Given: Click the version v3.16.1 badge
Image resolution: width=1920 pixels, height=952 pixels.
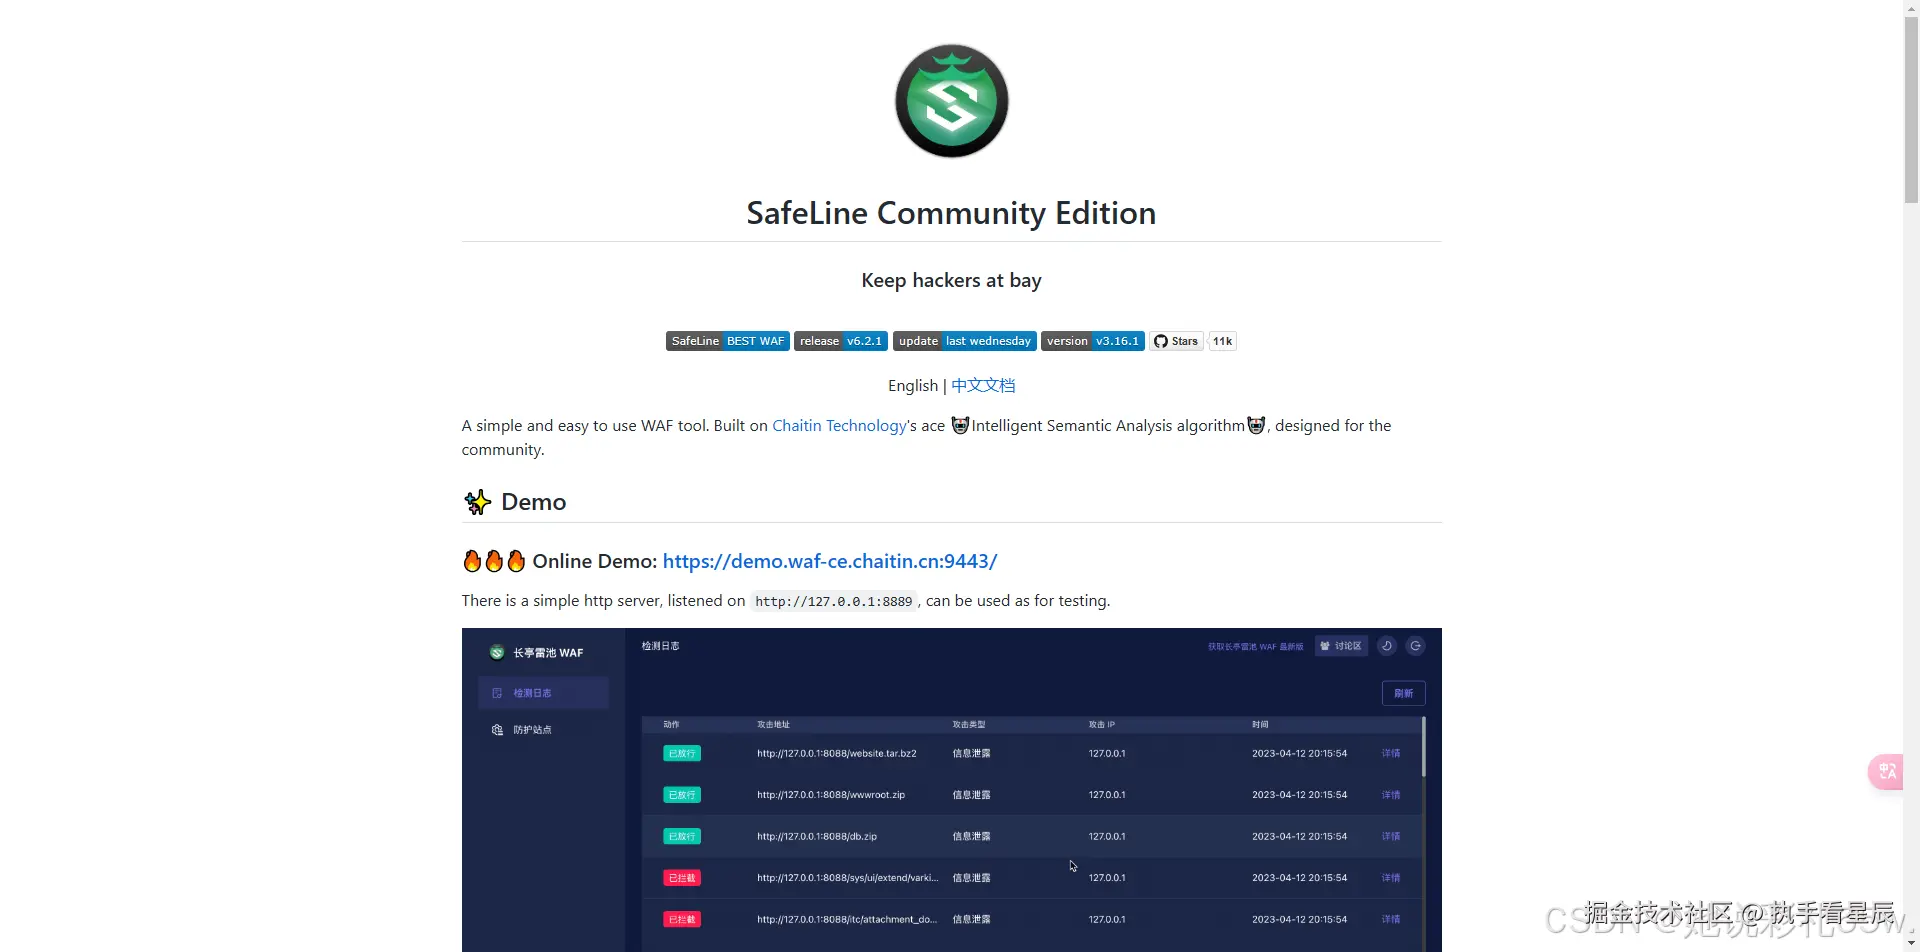Looking at the screenshot, I should (1093, 341).
